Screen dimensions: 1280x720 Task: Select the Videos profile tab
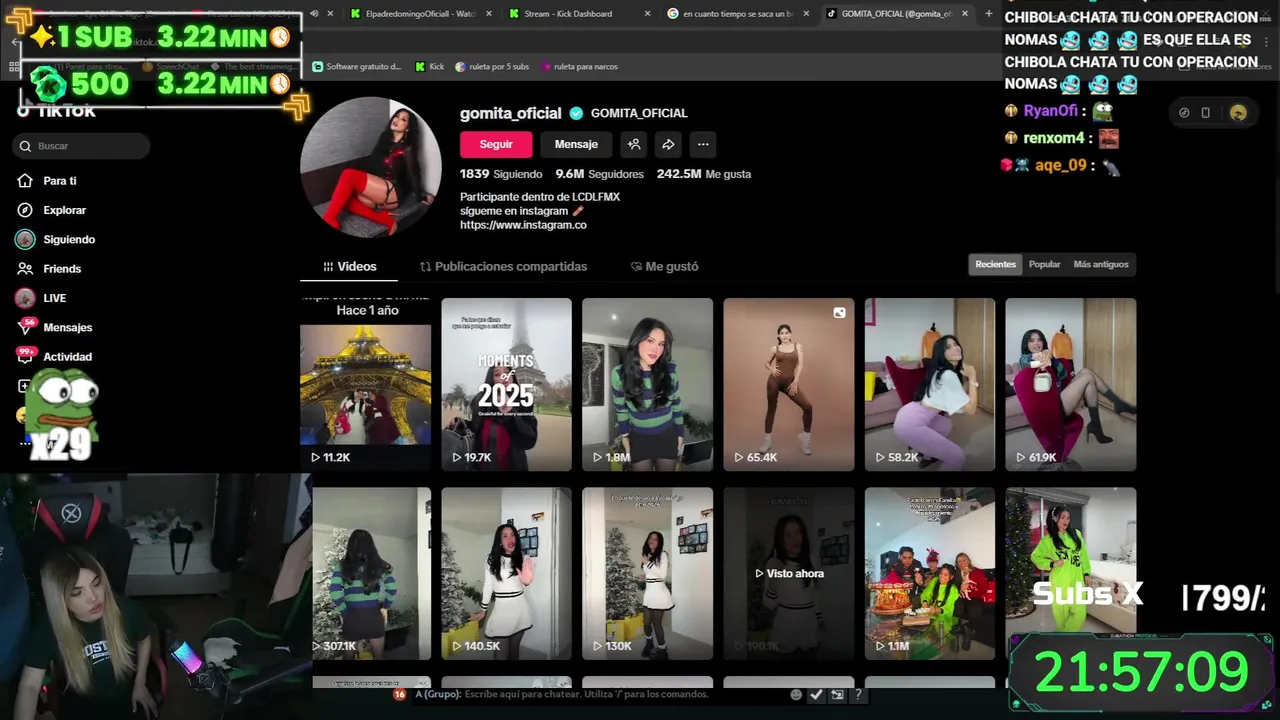pos(349,267)
